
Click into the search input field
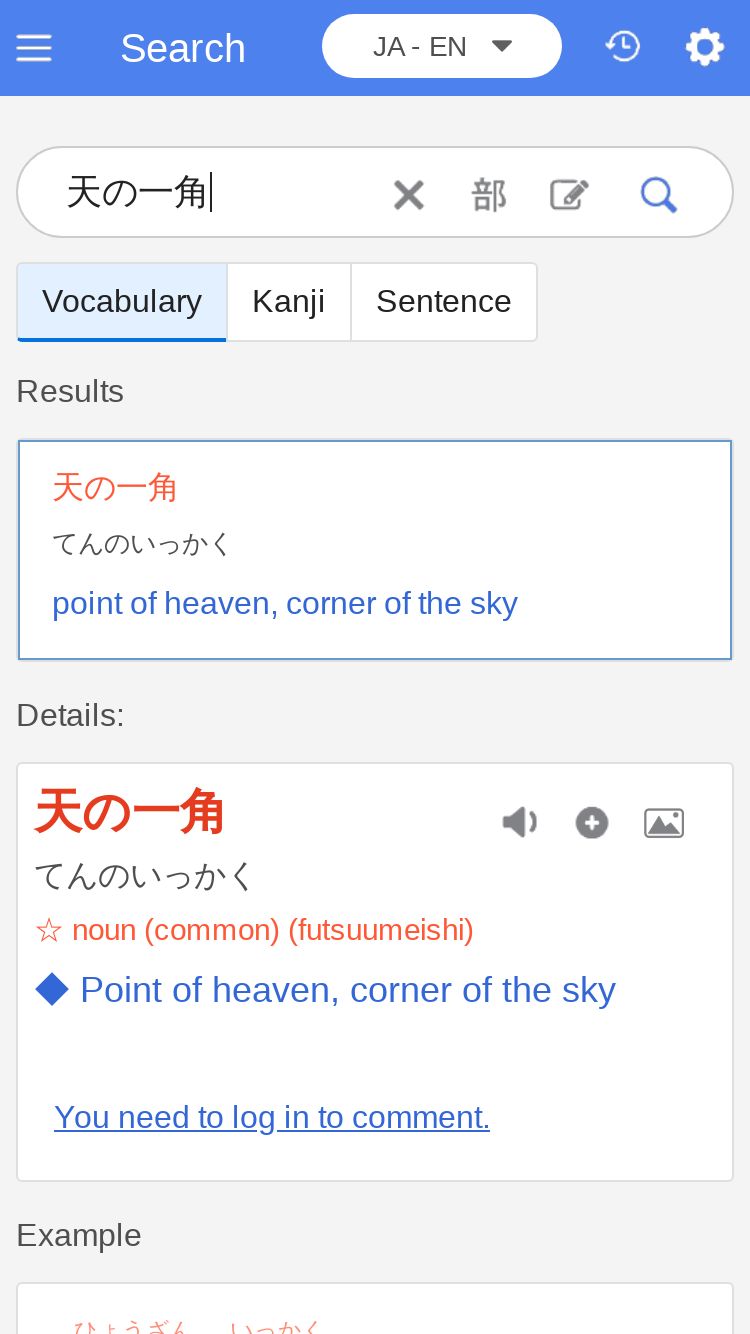click(x=220, y=192)
